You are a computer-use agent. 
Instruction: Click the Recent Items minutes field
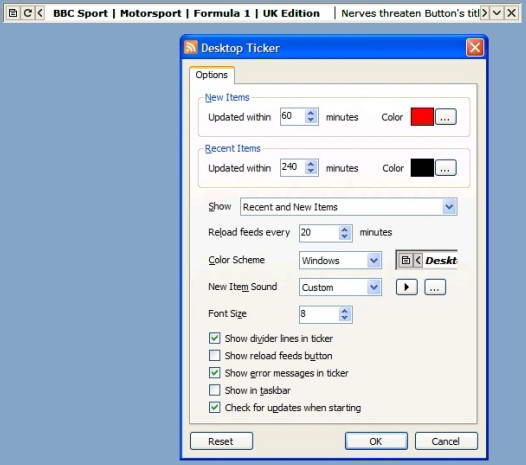(x=293, y=168)
